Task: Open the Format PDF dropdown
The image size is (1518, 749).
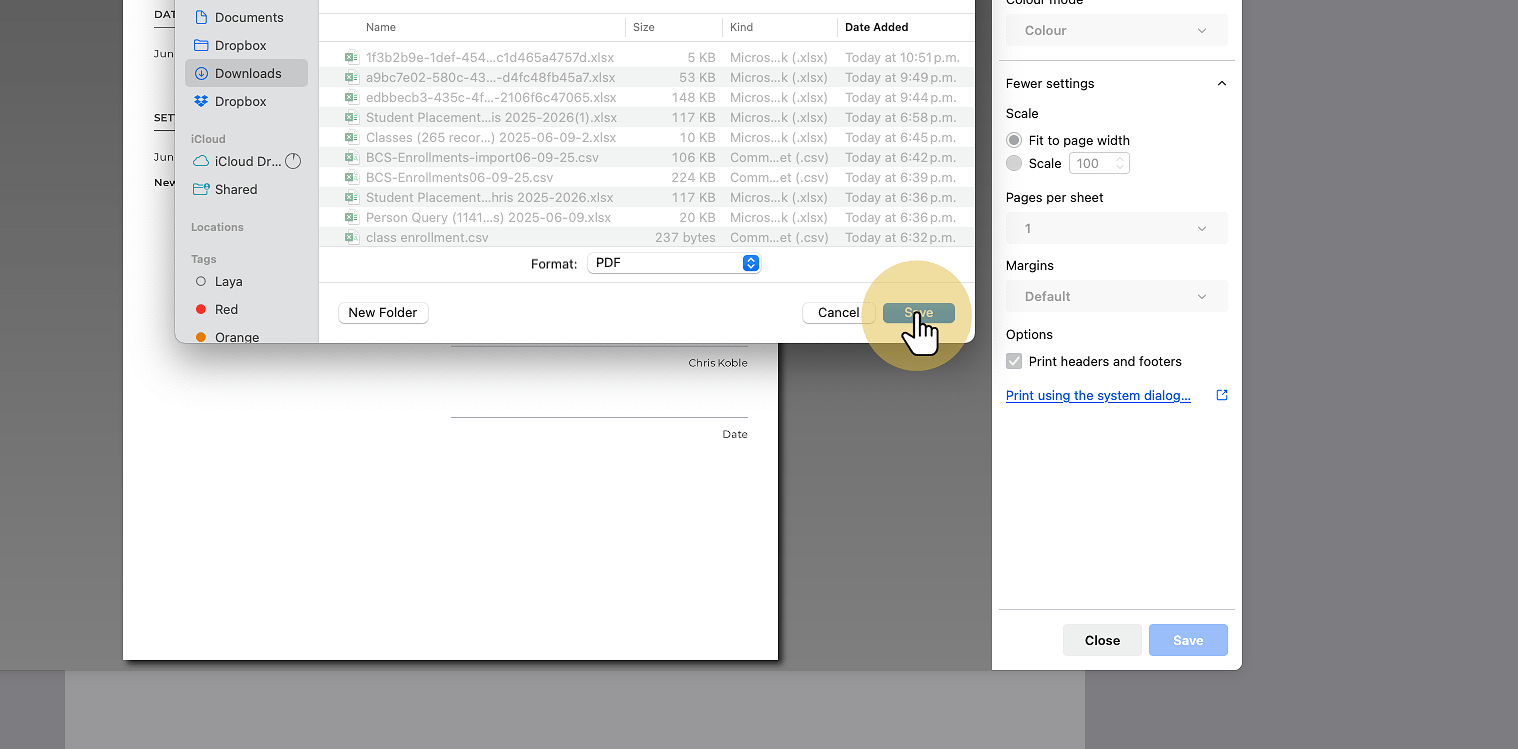Action: (674, 263)
